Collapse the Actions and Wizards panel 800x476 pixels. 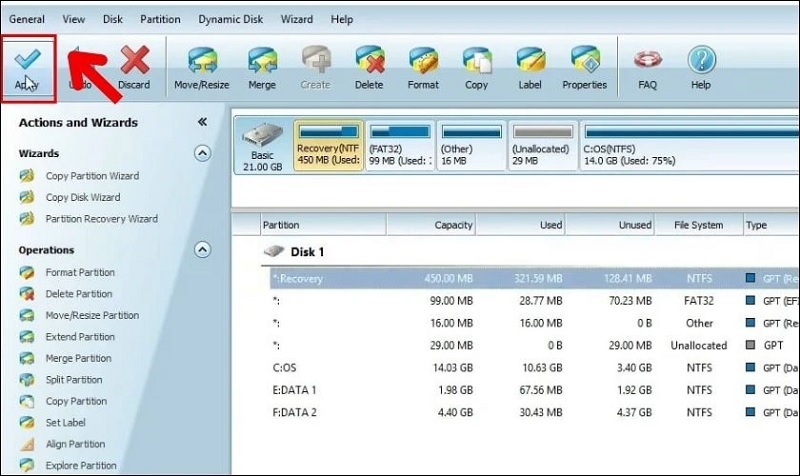coord(202,122)
